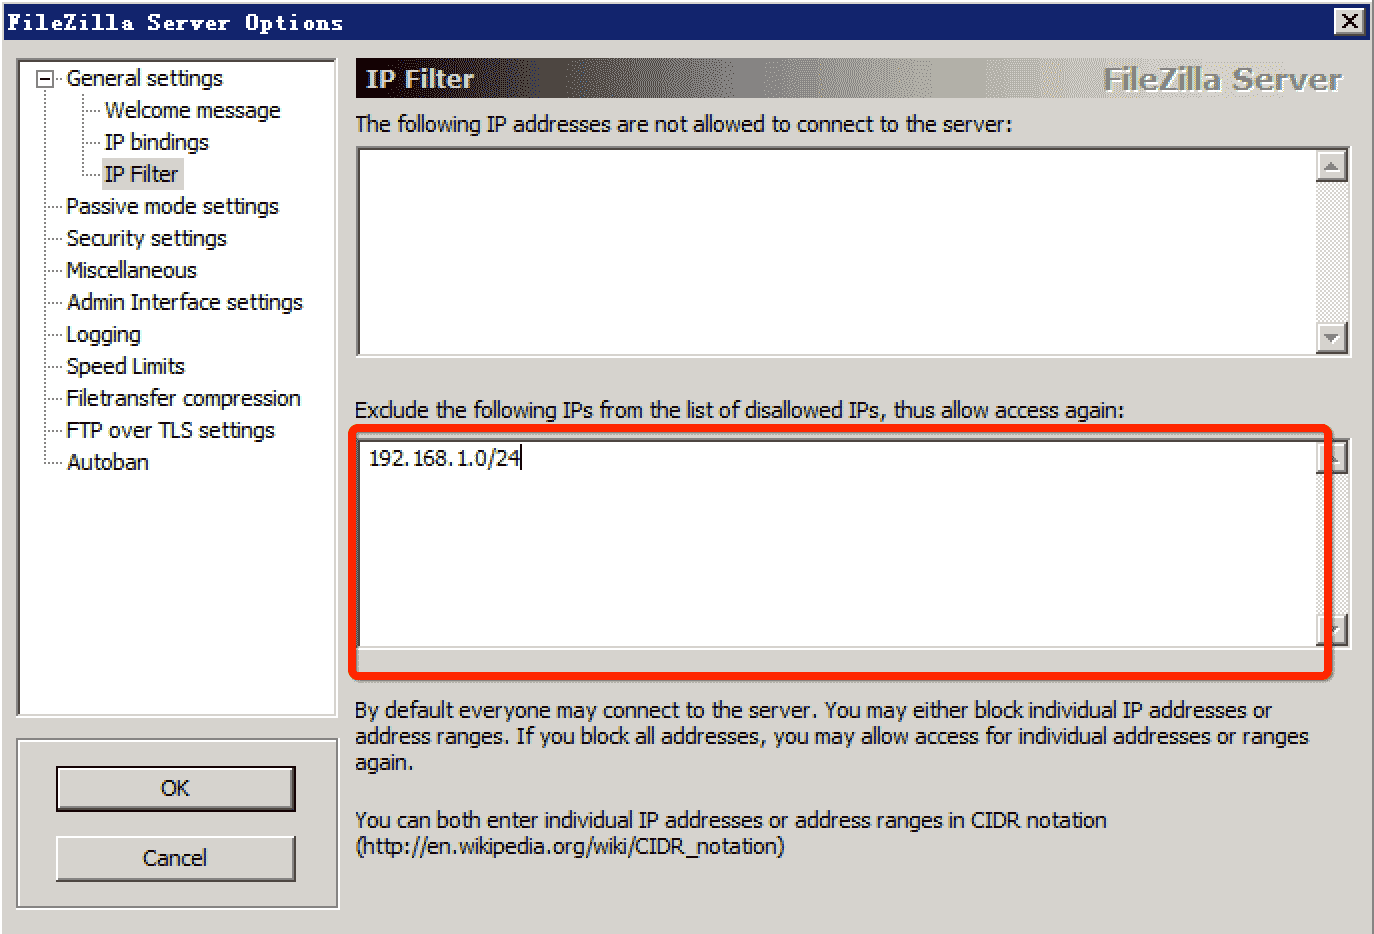The image size is (1374, 934).
Task: Open the Logging settings page
Action: 103,334
